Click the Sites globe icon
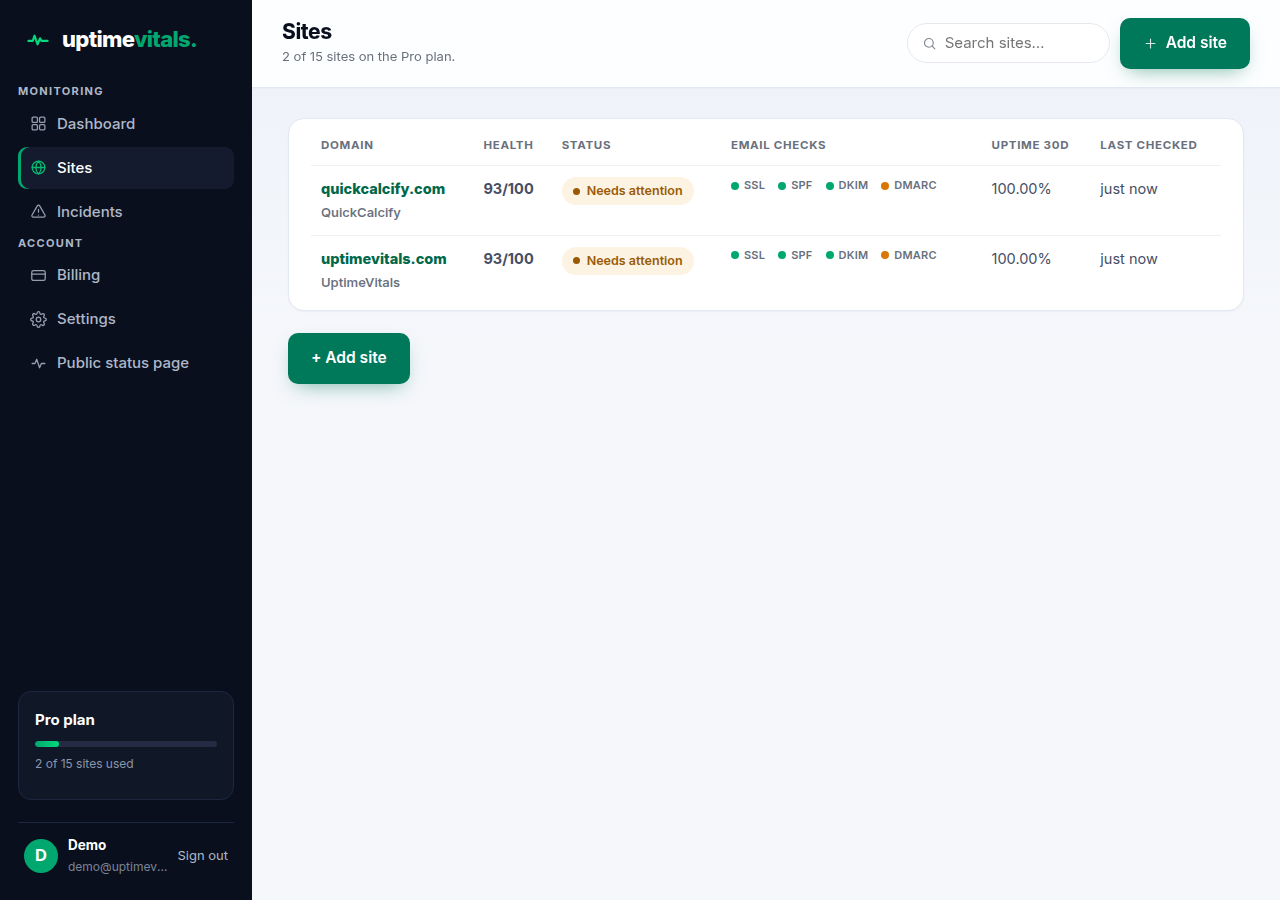This screenshot has width=1280, height=900. [x=39, y=168]
